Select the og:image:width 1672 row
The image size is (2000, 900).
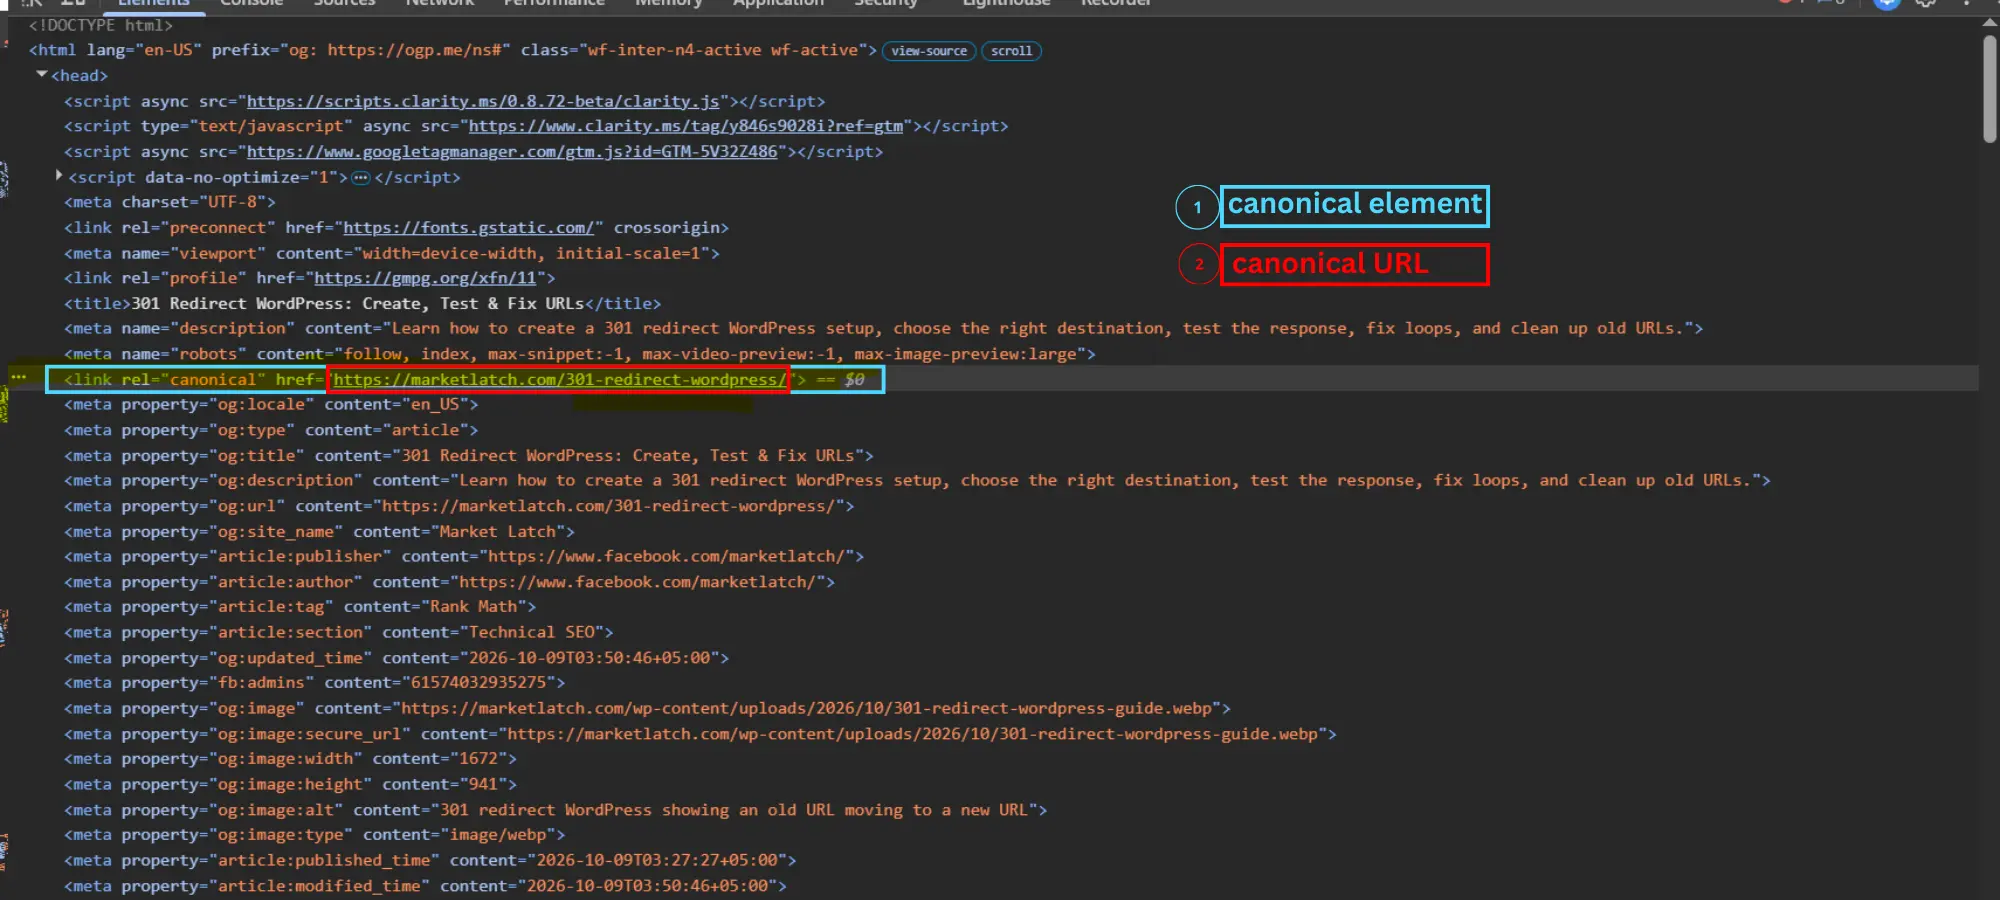point(290,758)
